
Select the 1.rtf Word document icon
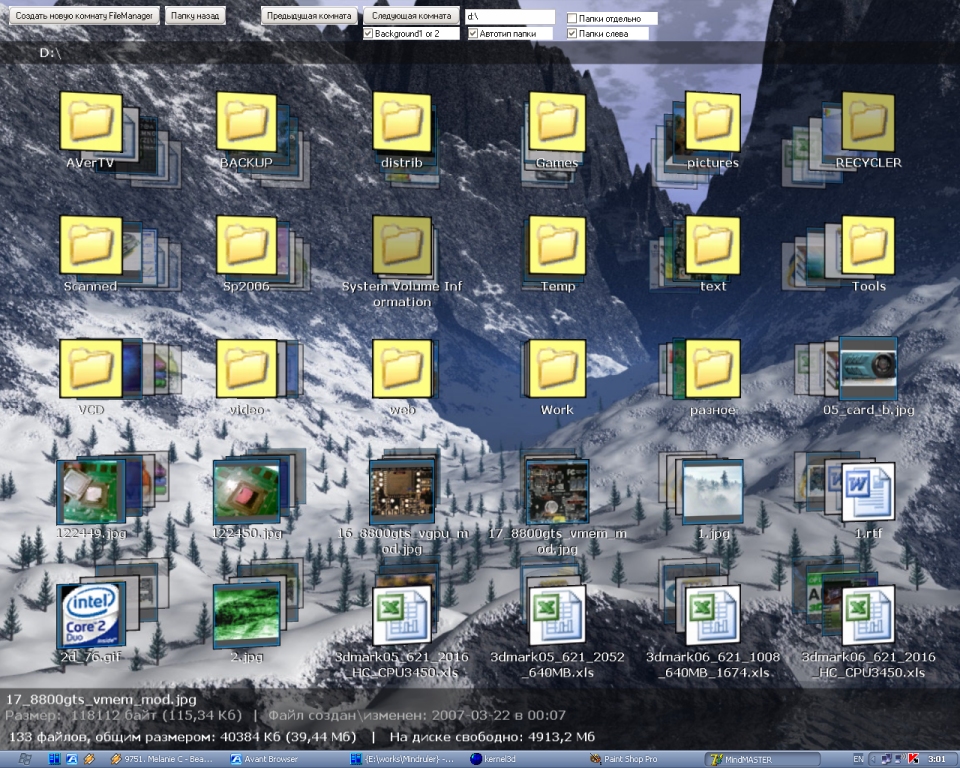click(x=868, y=492)
